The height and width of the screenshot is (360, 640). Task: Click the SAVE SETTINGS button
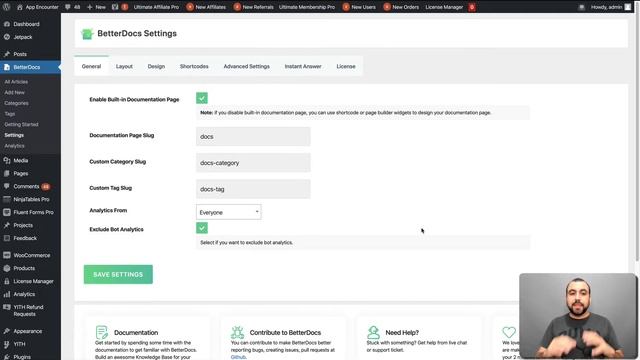pos(118,274)
